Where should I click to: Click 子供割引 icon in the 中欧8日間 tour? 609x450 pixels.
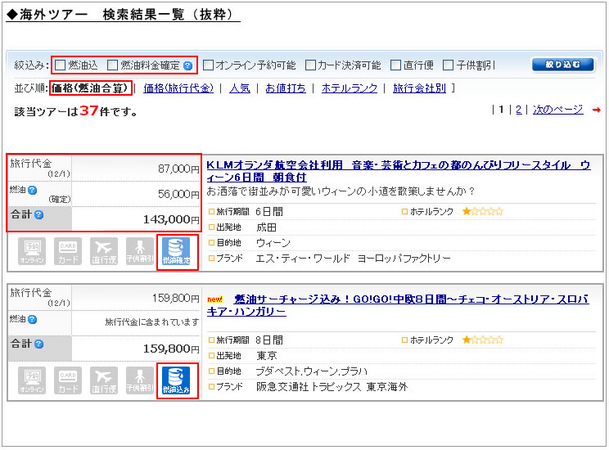(140, 381)
